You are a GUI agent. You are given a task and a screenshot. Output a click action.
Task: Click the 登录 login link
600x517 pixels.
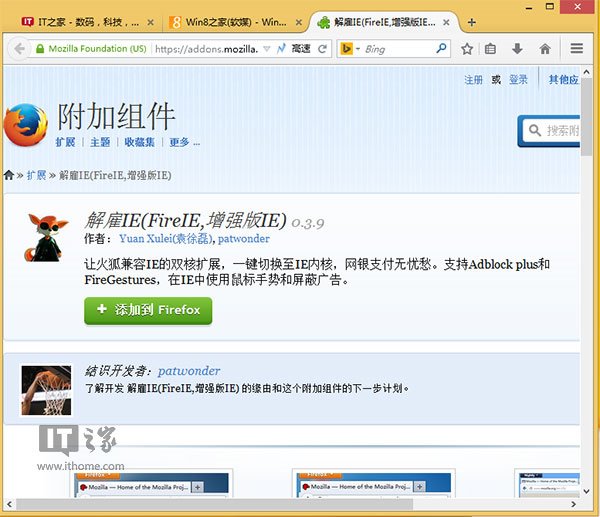pyautogui.click(x=518, y=80)
